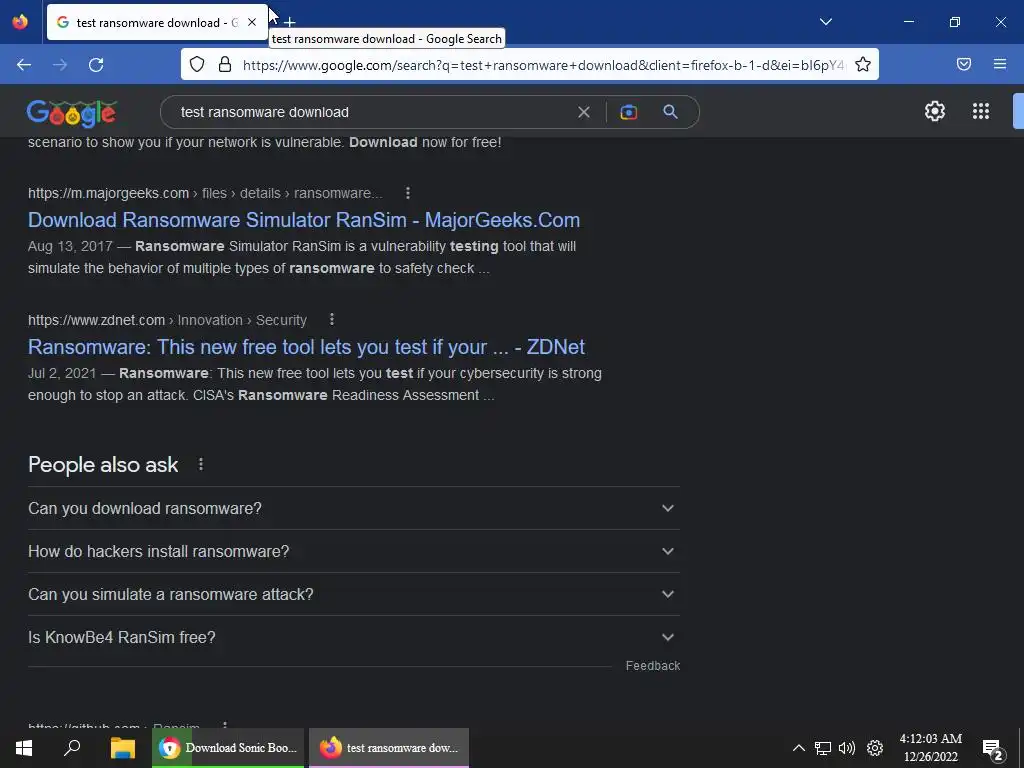The width and height of the screenshot is (1024, 768).
Task: Expand 'Can you download ransomware?'
Action: 354,508
